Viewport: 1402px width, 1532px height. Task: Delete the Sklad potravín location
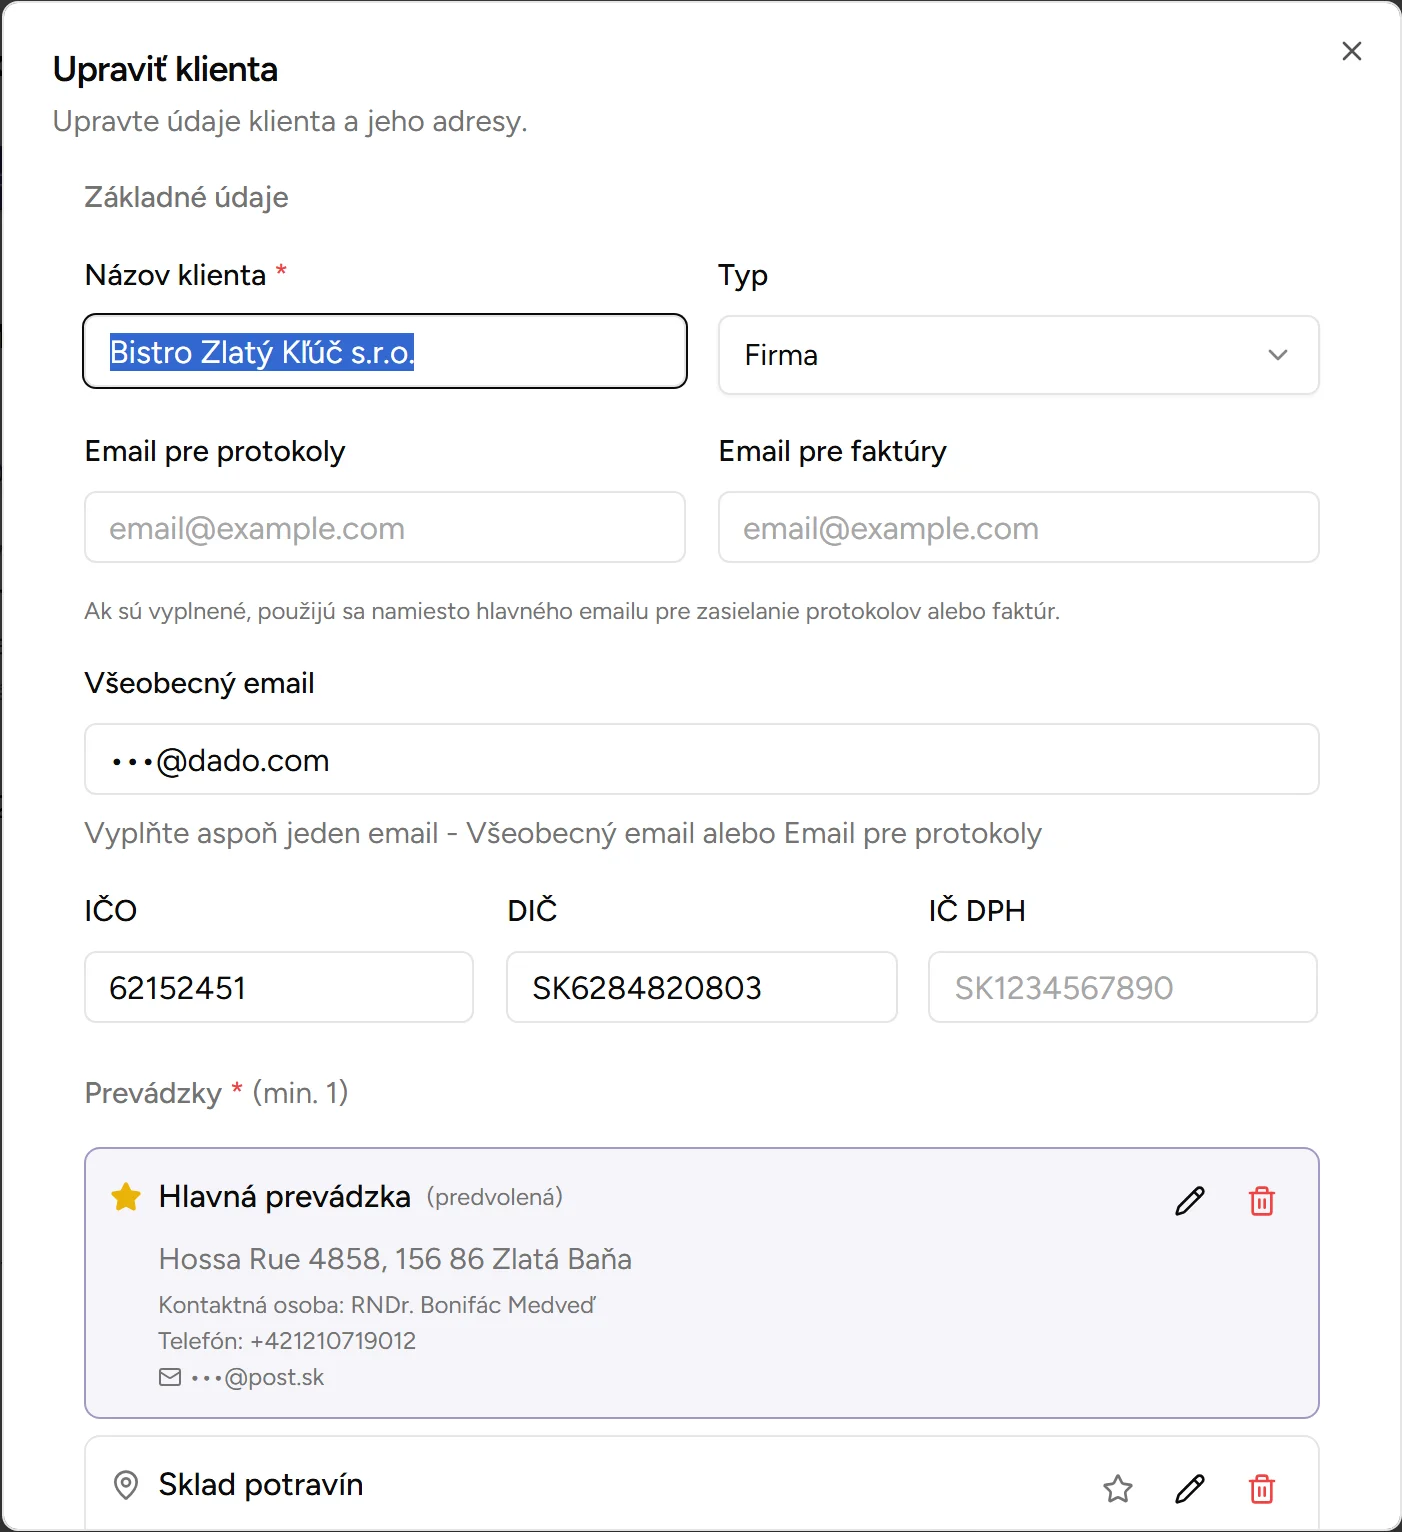(x=1261, y=1489)
